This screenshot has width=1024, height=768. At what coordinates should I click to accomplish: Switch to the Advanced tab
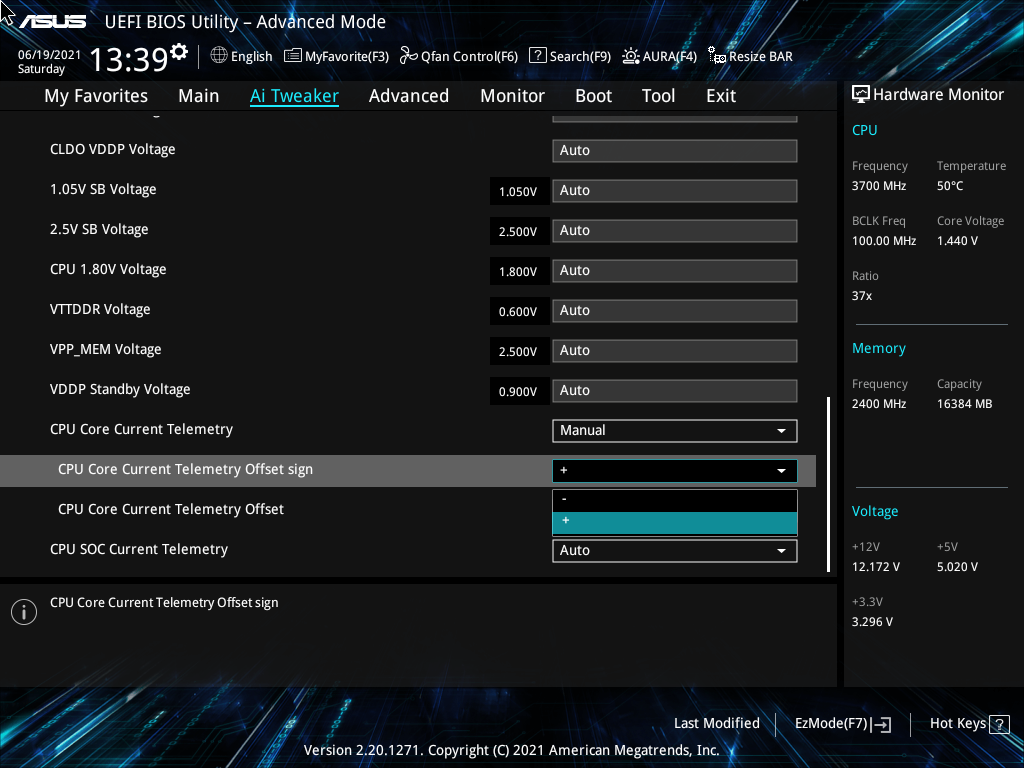pyautogui.click(x=409, y=95)
